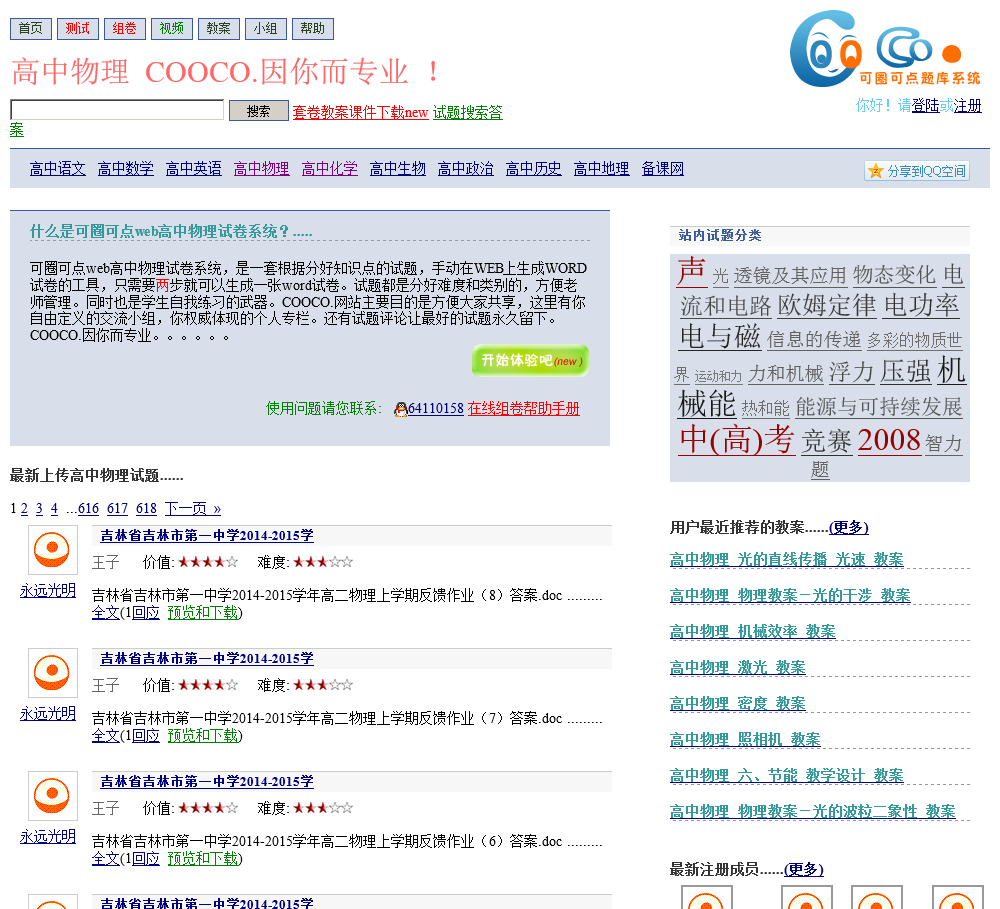Click the 注册 link
1000x909 pixels.
click(x=967, y=106)
